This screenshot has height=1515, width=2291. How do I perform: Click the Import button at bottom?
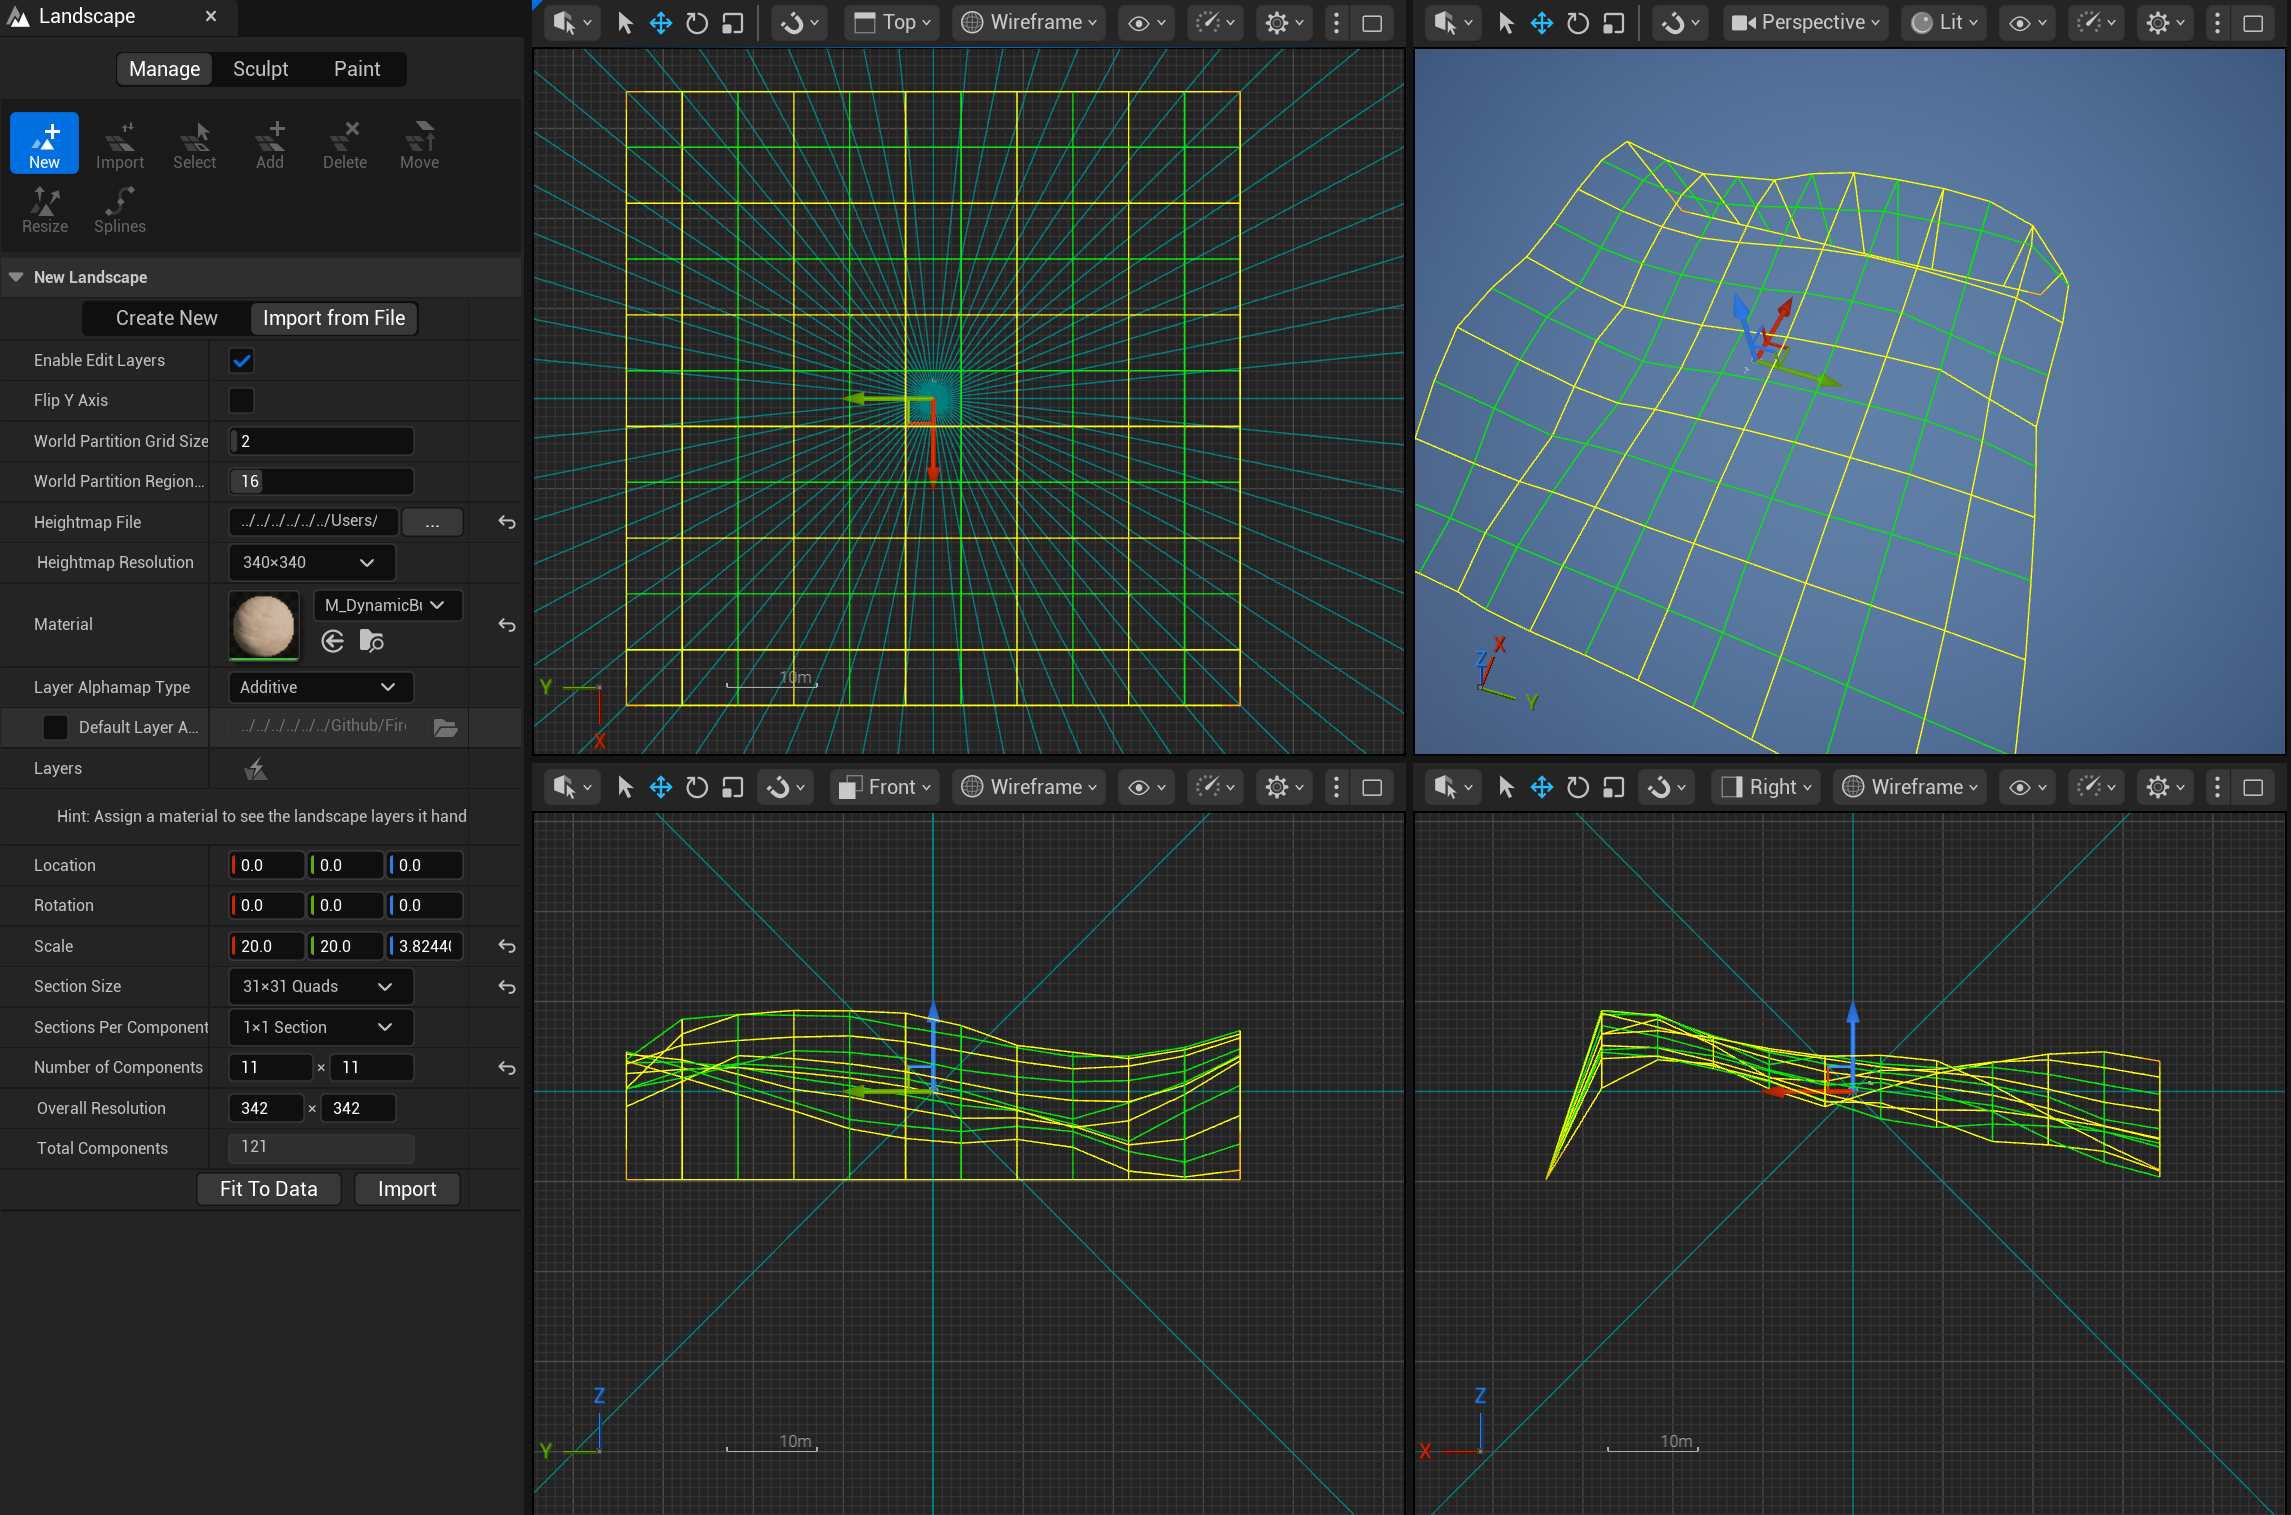407,1189
